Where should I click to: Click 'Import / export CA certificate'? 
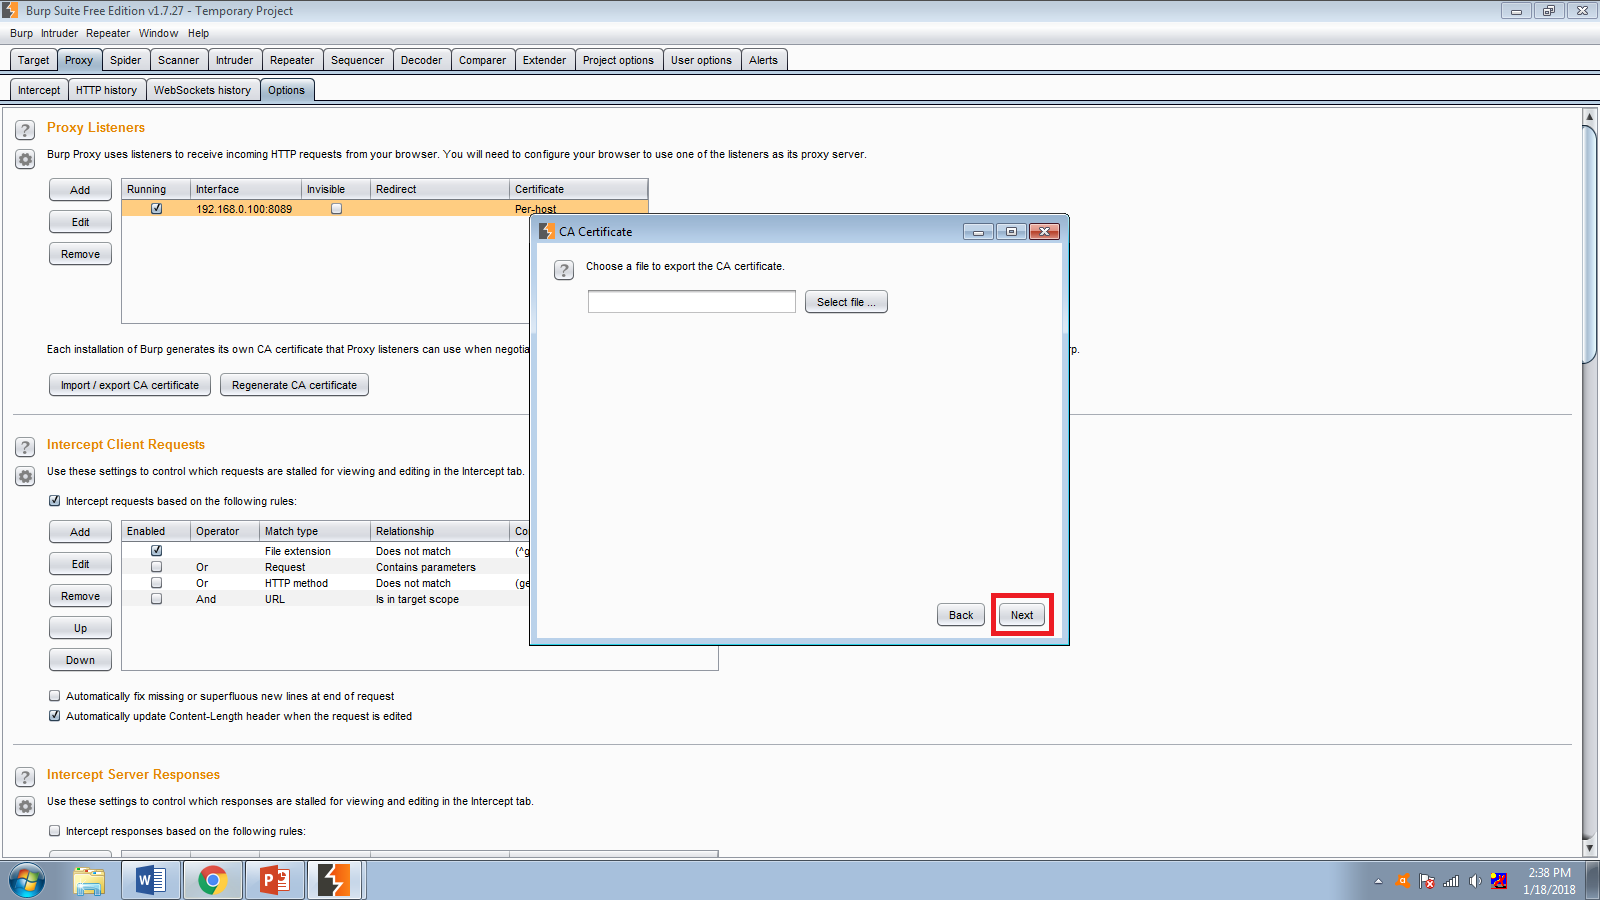(130, 385)
